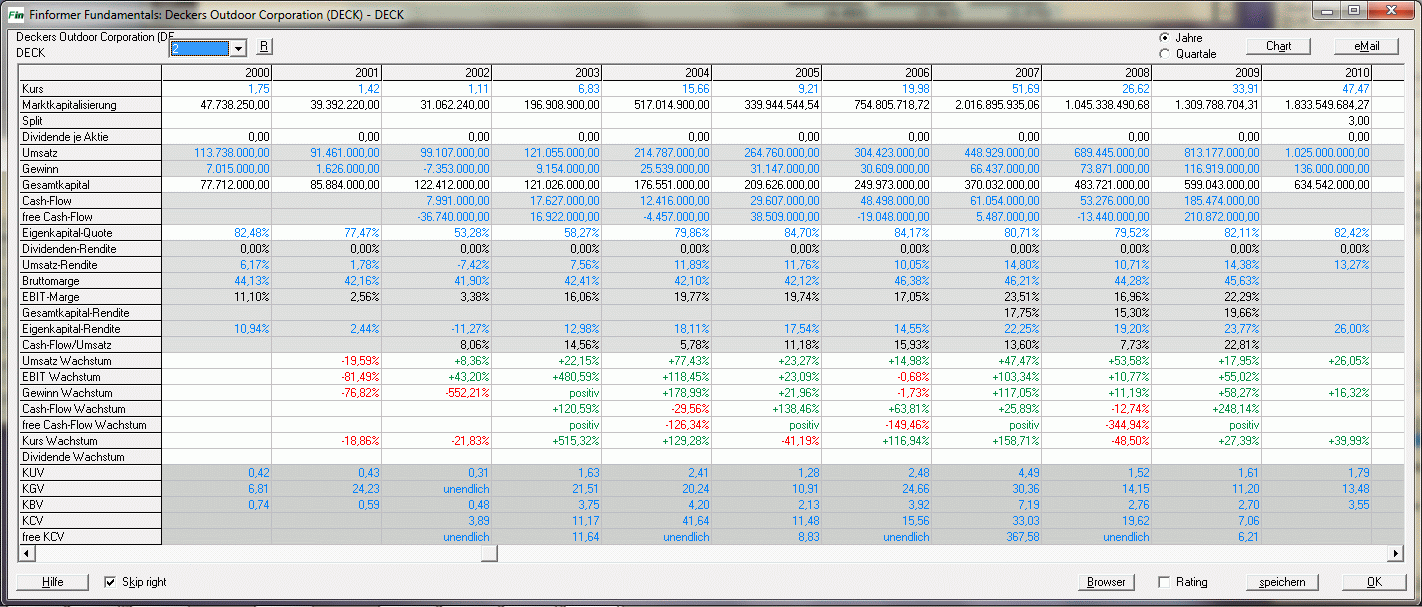Click the Umsatz row label

click(90, 153)
